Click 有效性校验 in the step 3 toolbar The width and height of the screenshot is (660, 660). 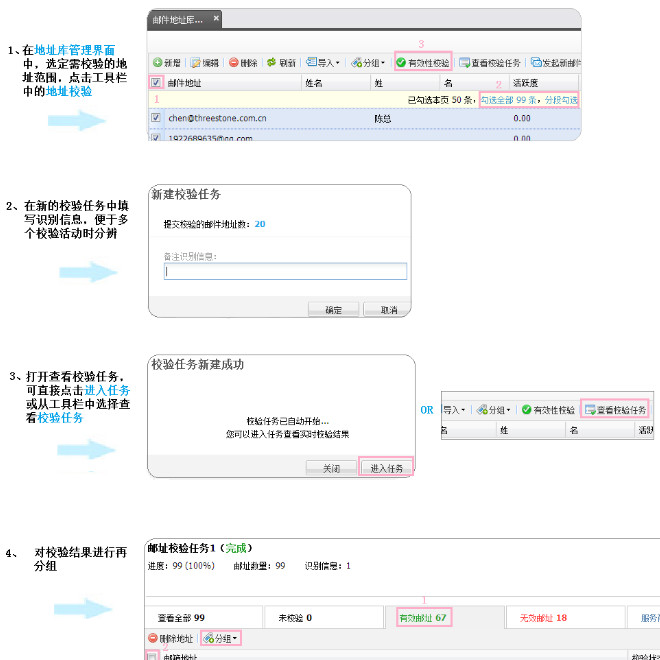click(548, 410)
